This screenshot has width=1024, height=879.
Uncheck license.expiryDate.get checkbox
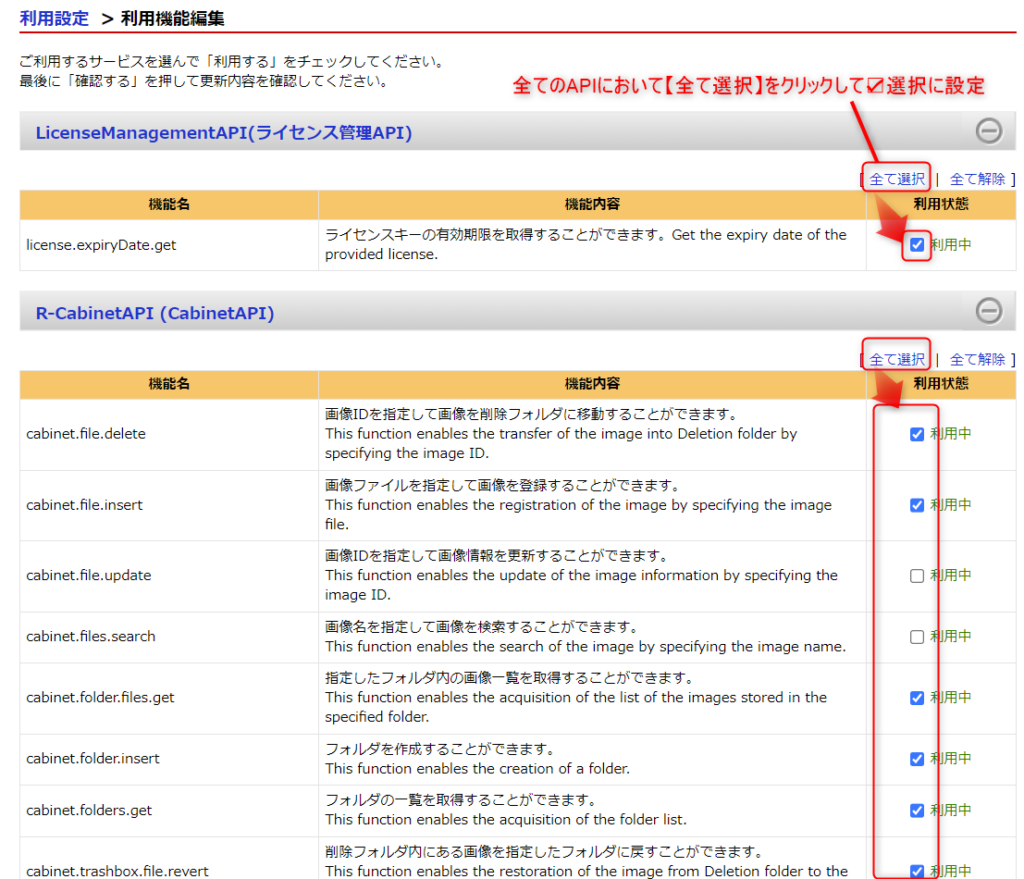point(917,244)
